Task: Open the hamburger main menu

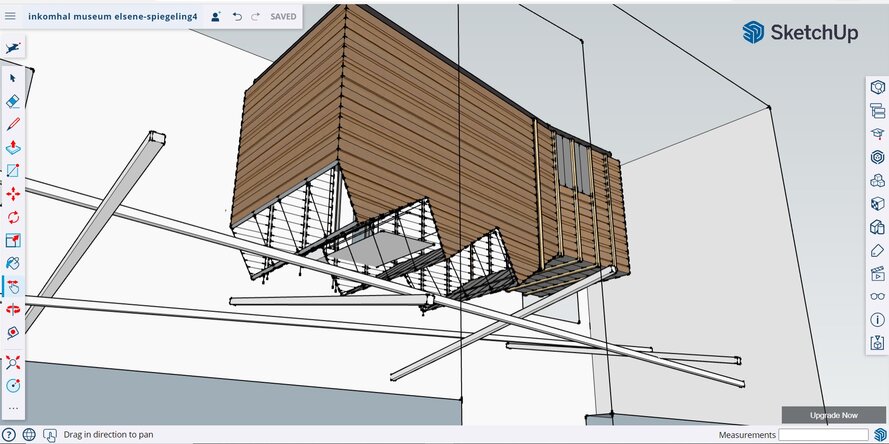Action: pos(10,16)
